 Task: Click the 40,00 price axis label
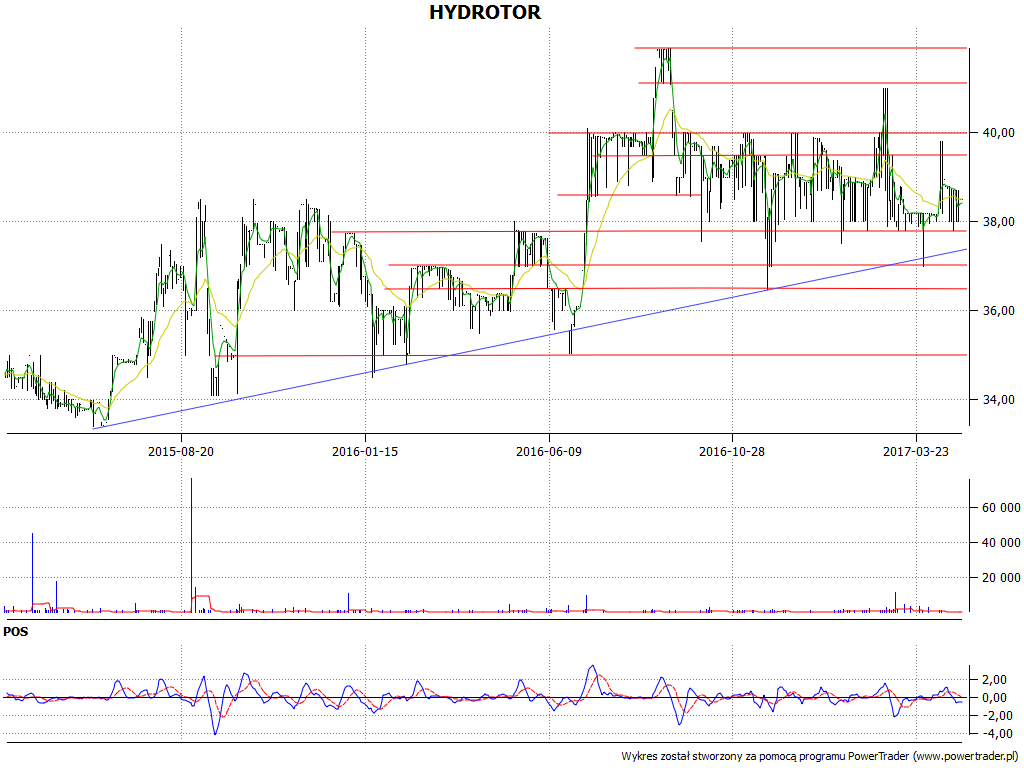click(x=999, y=133)
